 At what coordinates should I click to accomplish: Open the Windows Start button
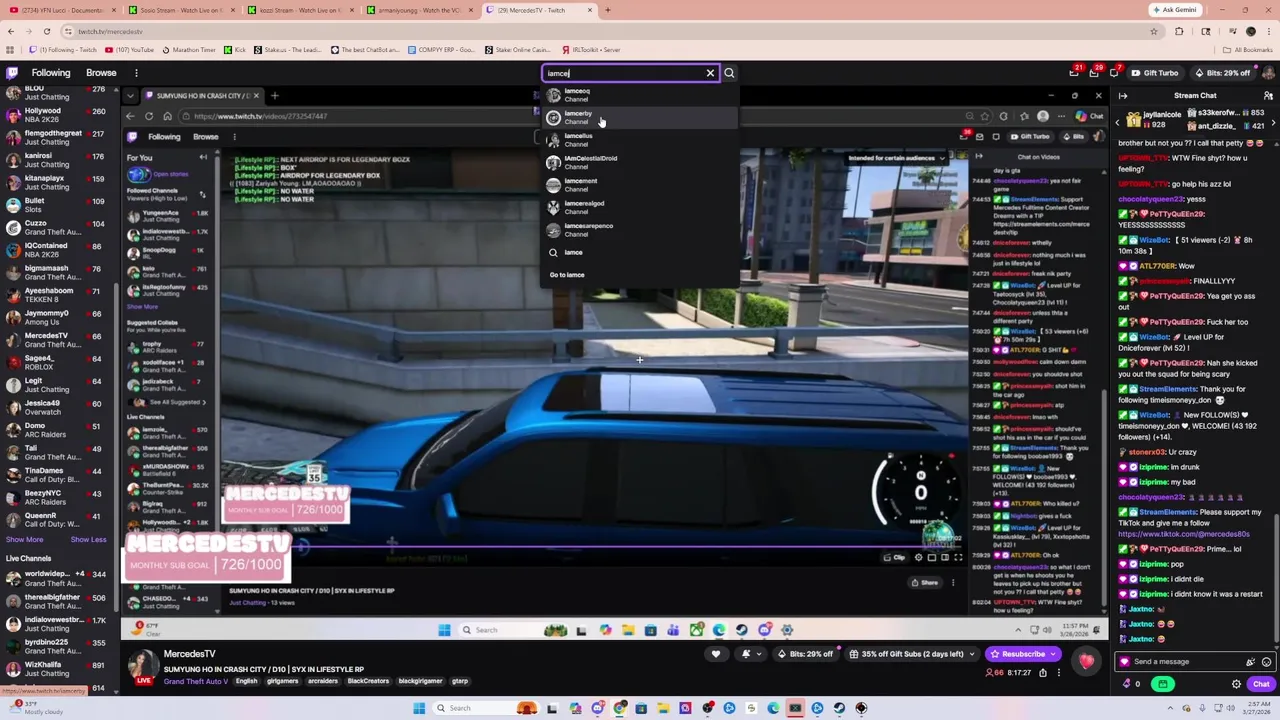(418, 708)
